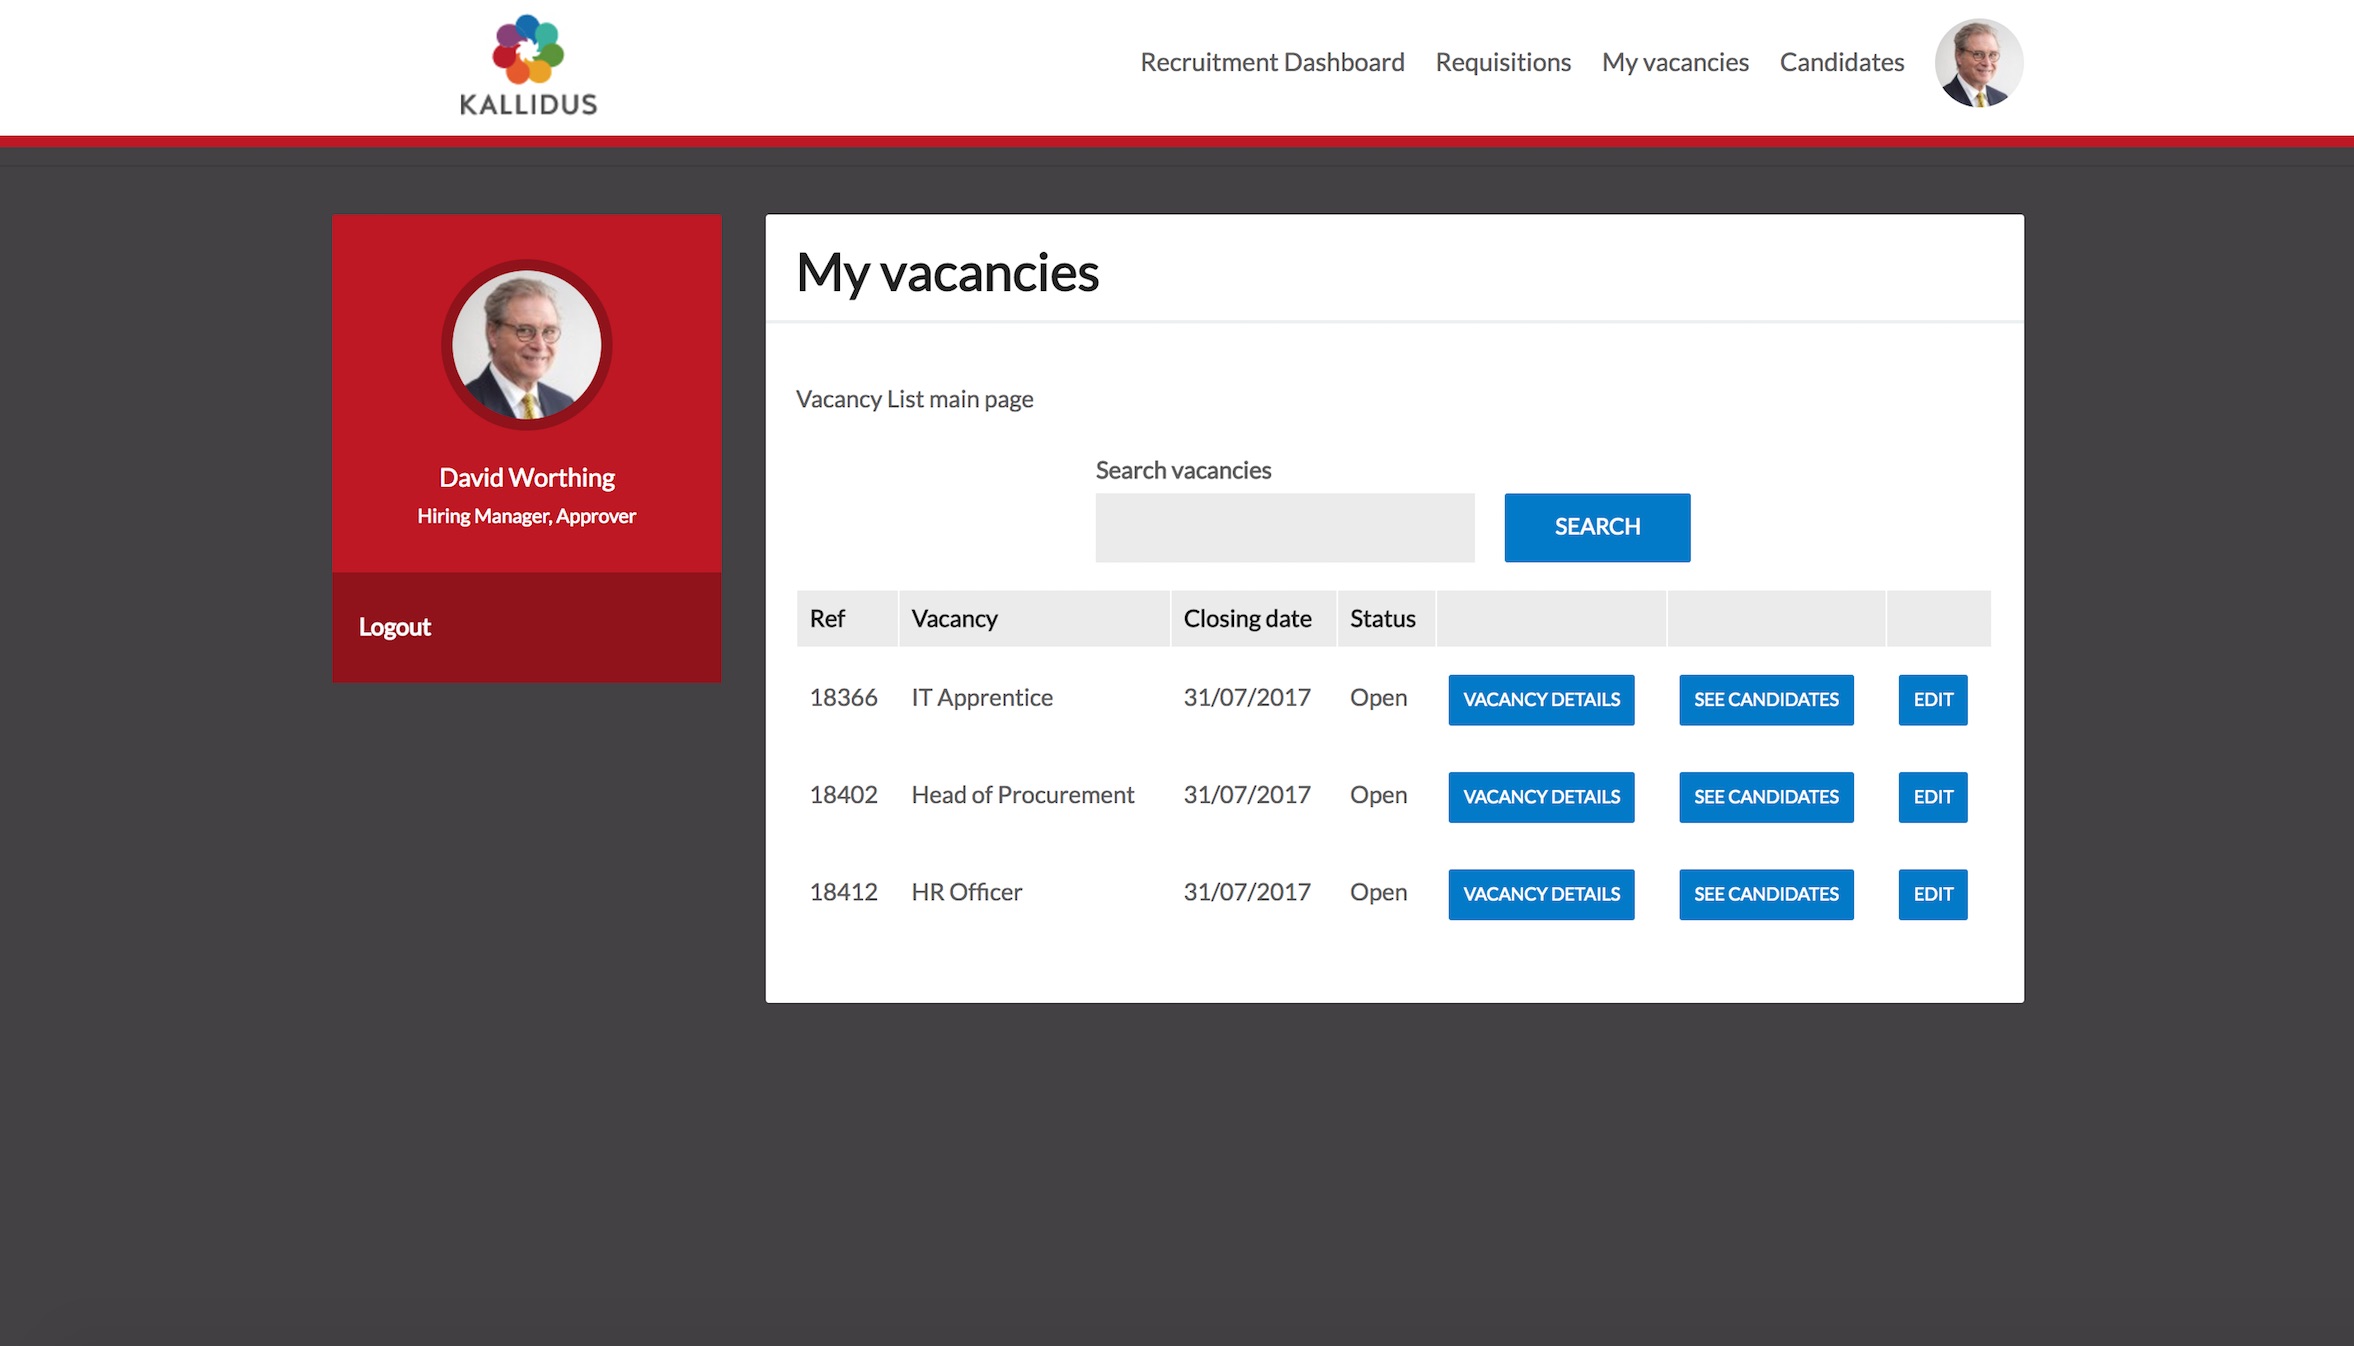Show candidates for HR Officer vacancy

1766,894
